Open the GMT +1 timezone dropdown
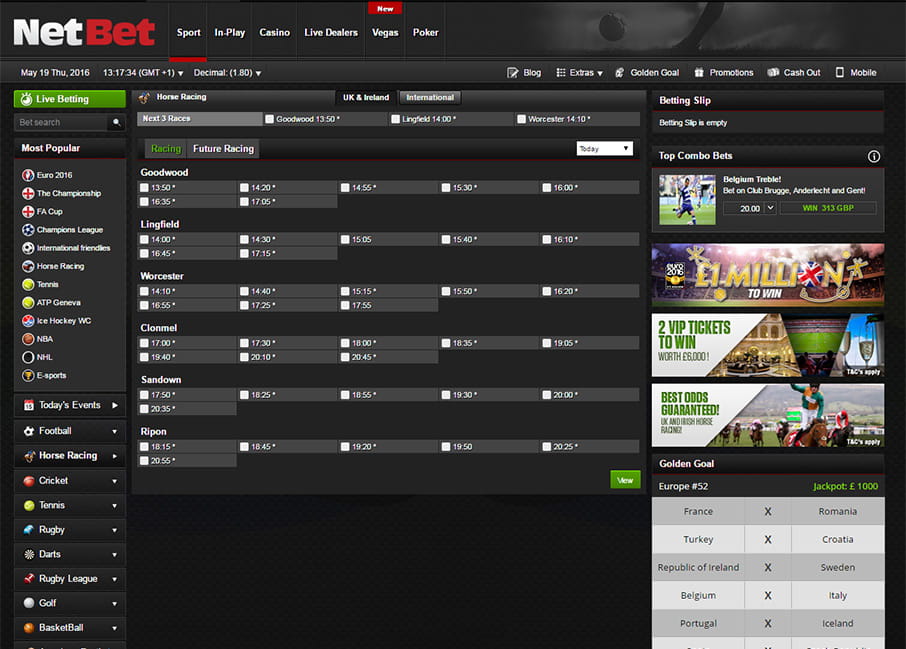906x649 pixels. (x=143, y=73)
